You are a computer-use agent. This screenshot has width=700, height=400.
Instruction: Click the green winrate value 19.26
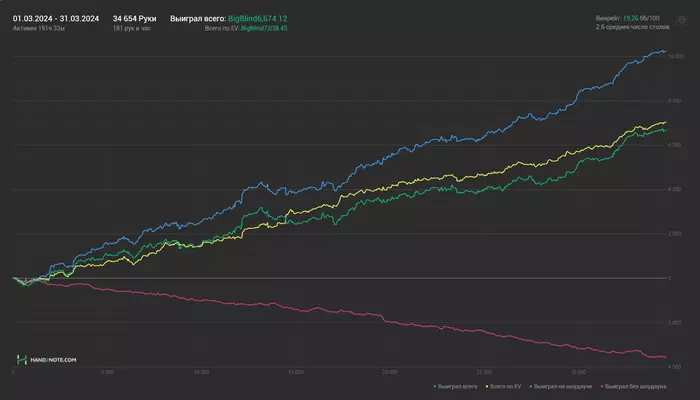pos(629,18)
